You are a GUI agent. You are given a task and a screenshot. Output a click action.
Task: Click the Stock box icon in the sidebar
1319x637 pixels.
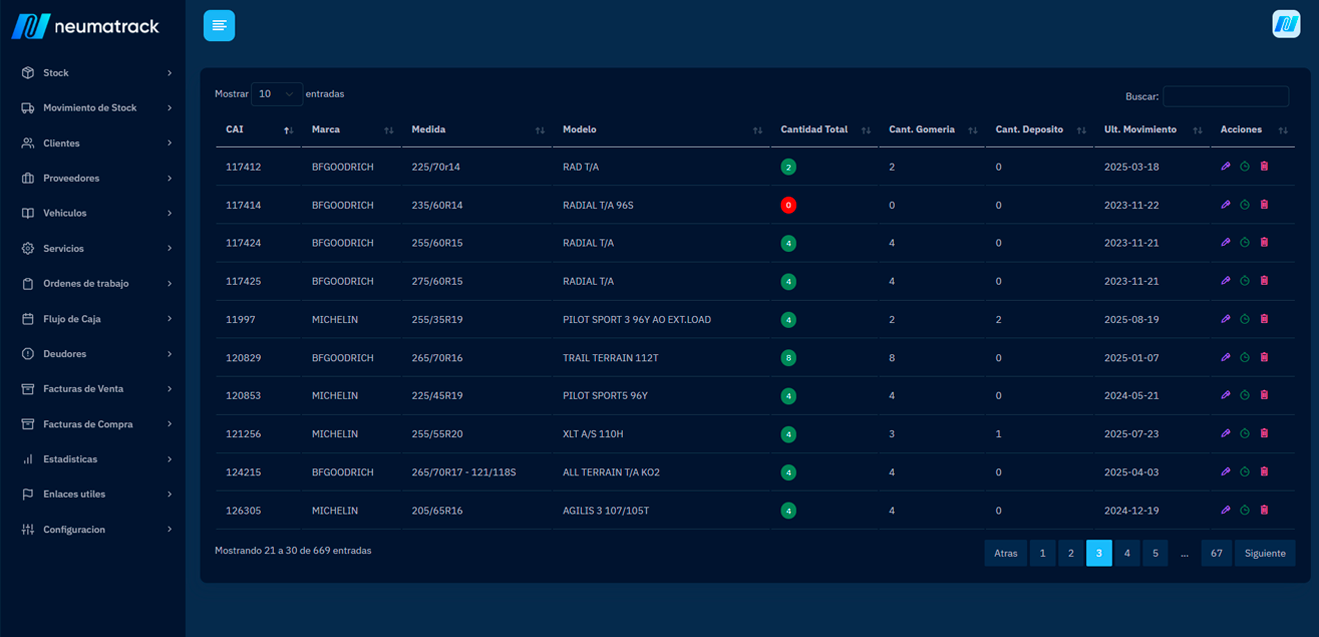click(28, 73)
